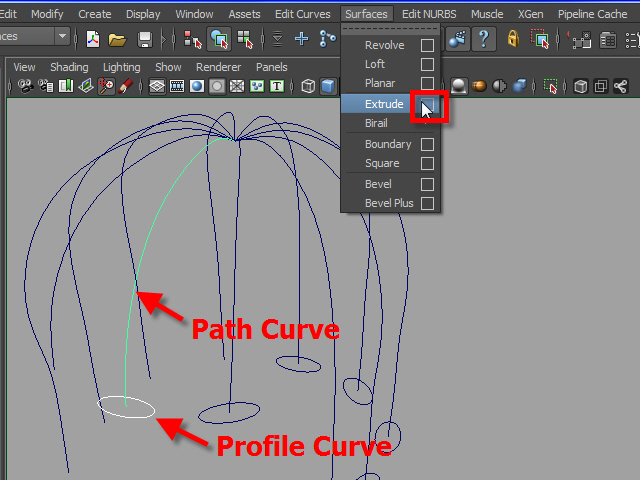Toggle the safe title icon

point(277,86)
